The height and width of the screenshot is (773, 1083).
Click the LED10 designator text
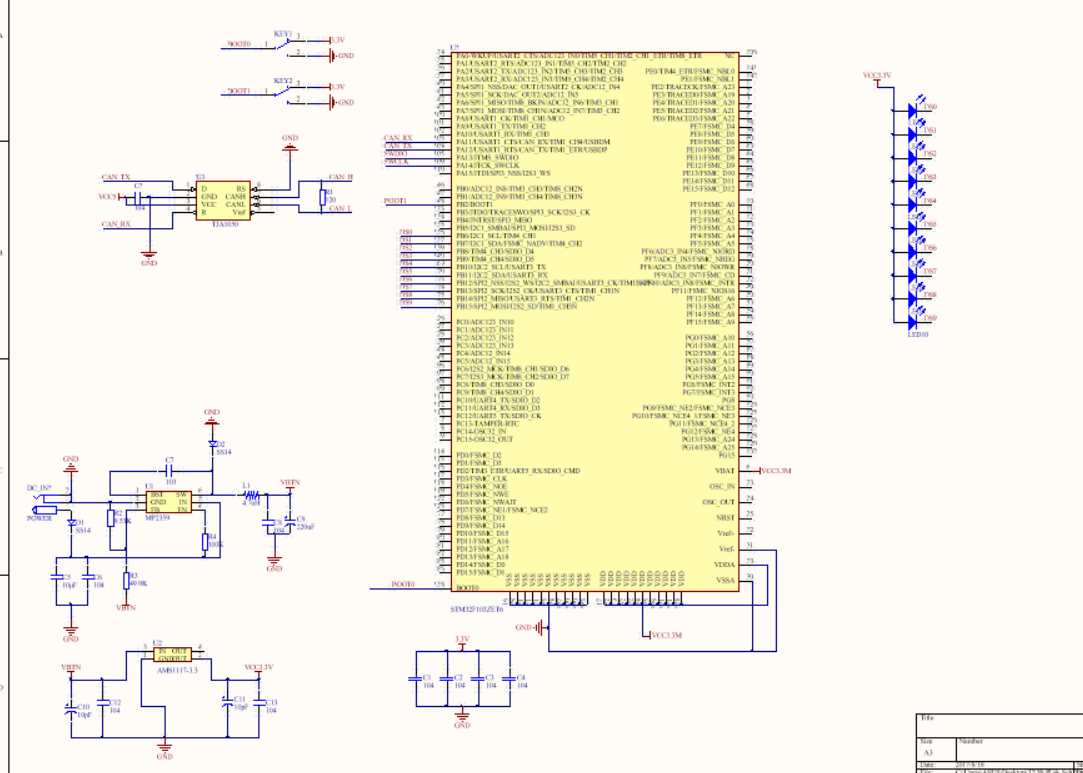point(918,334)
